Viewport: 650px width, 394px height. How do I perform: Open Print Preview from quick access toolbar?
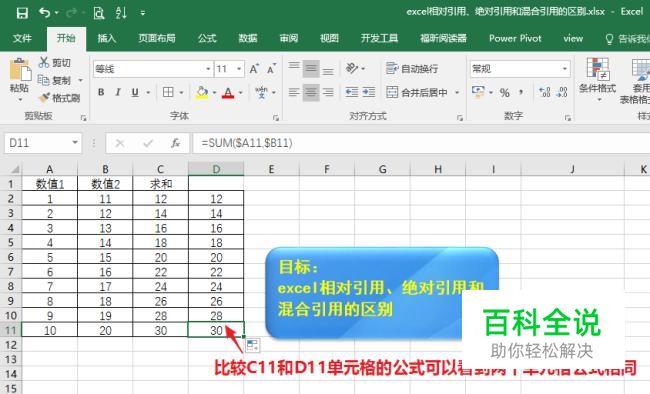tap(99, 13)
